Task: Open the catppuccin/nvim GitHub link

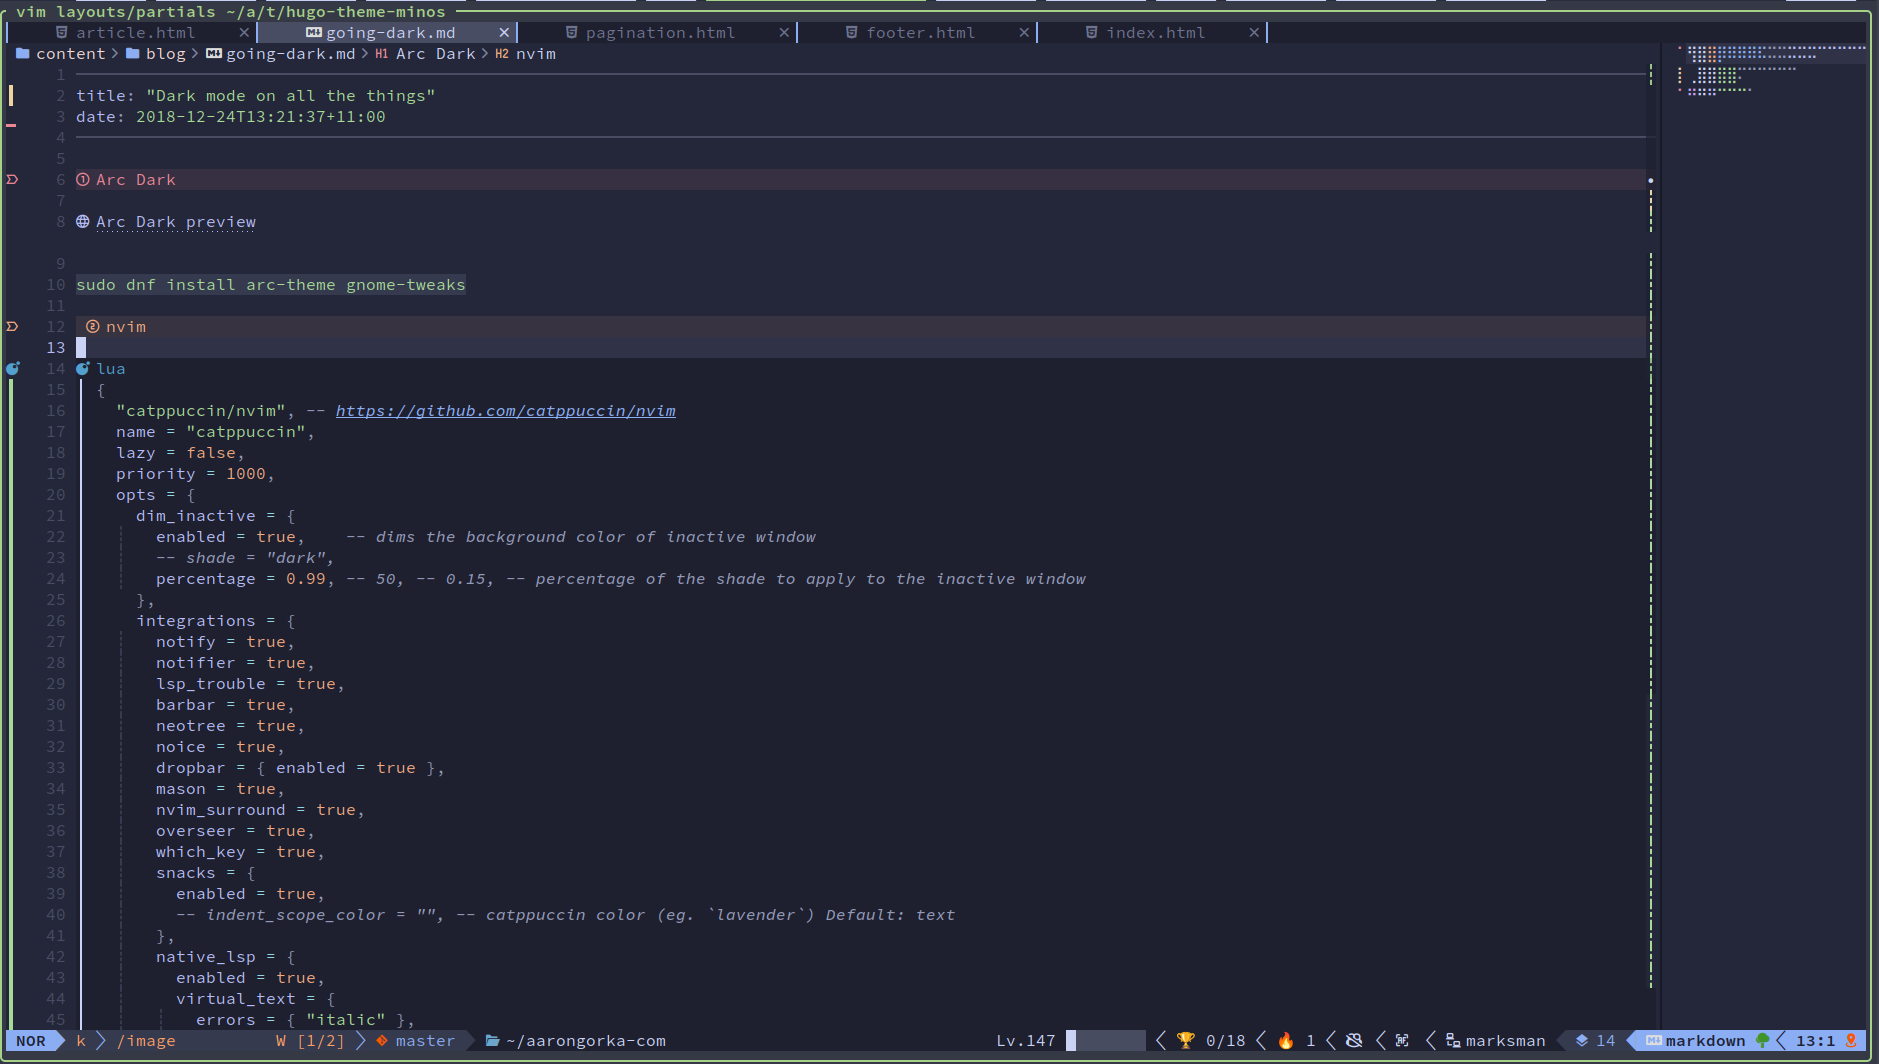Action: [505, 410]
